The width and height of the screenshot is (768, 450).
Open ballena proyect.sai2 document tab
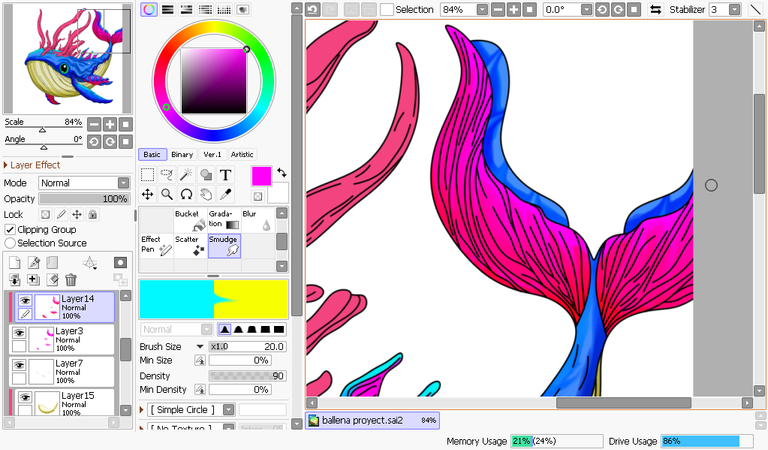(x=372, y=420)
